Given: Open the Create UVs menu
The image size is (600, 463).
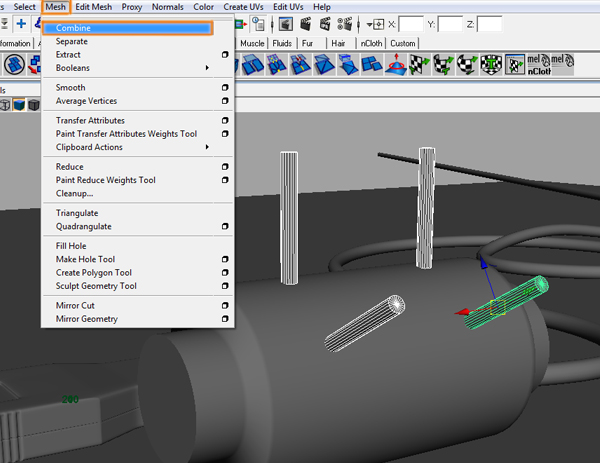Looking at the screenshot, I should click(x=243, y=7).
